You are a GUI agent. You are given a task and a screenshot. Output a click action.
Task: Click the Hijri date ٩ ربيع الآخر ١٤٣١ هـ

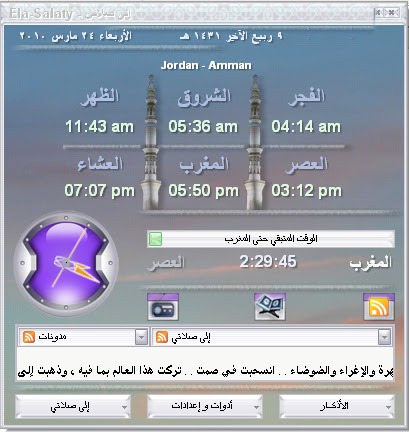click(231, 36)
